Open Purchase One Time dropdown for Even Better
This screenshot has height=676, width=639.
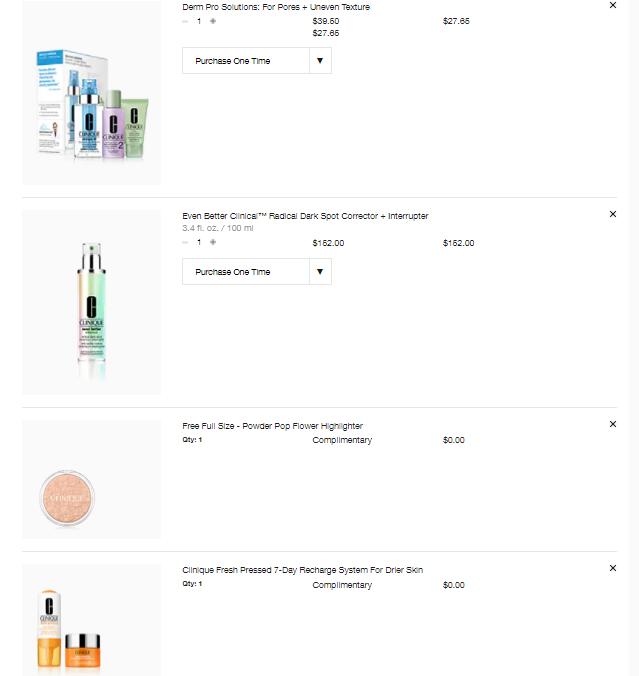point(257,272)
